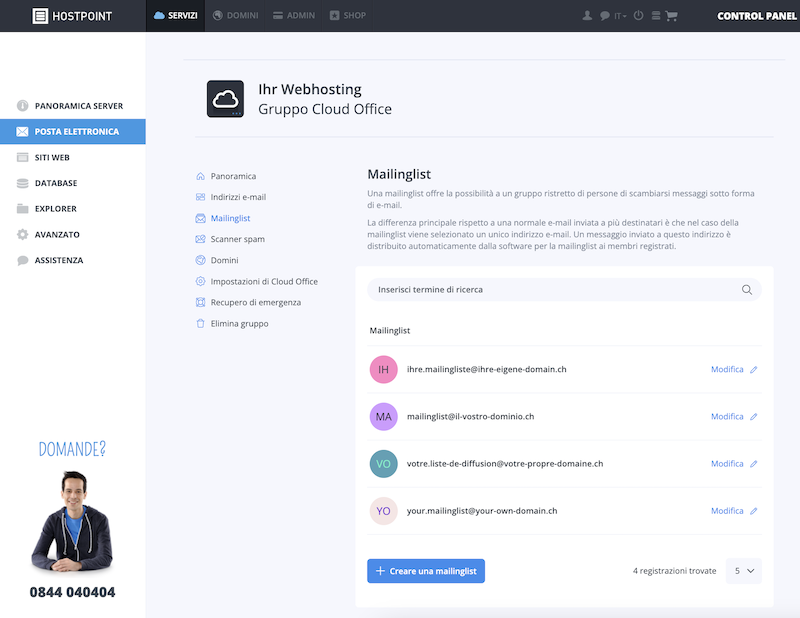The image size is (800, 618).
Task: Click the Panoramica Server info icon
Action: click(22, 106)
